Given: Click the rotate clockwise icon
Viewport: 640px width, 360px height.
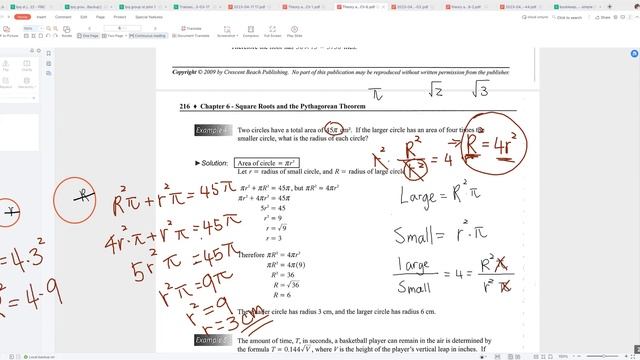Looking at the screenshot, I should coord(55,36).
